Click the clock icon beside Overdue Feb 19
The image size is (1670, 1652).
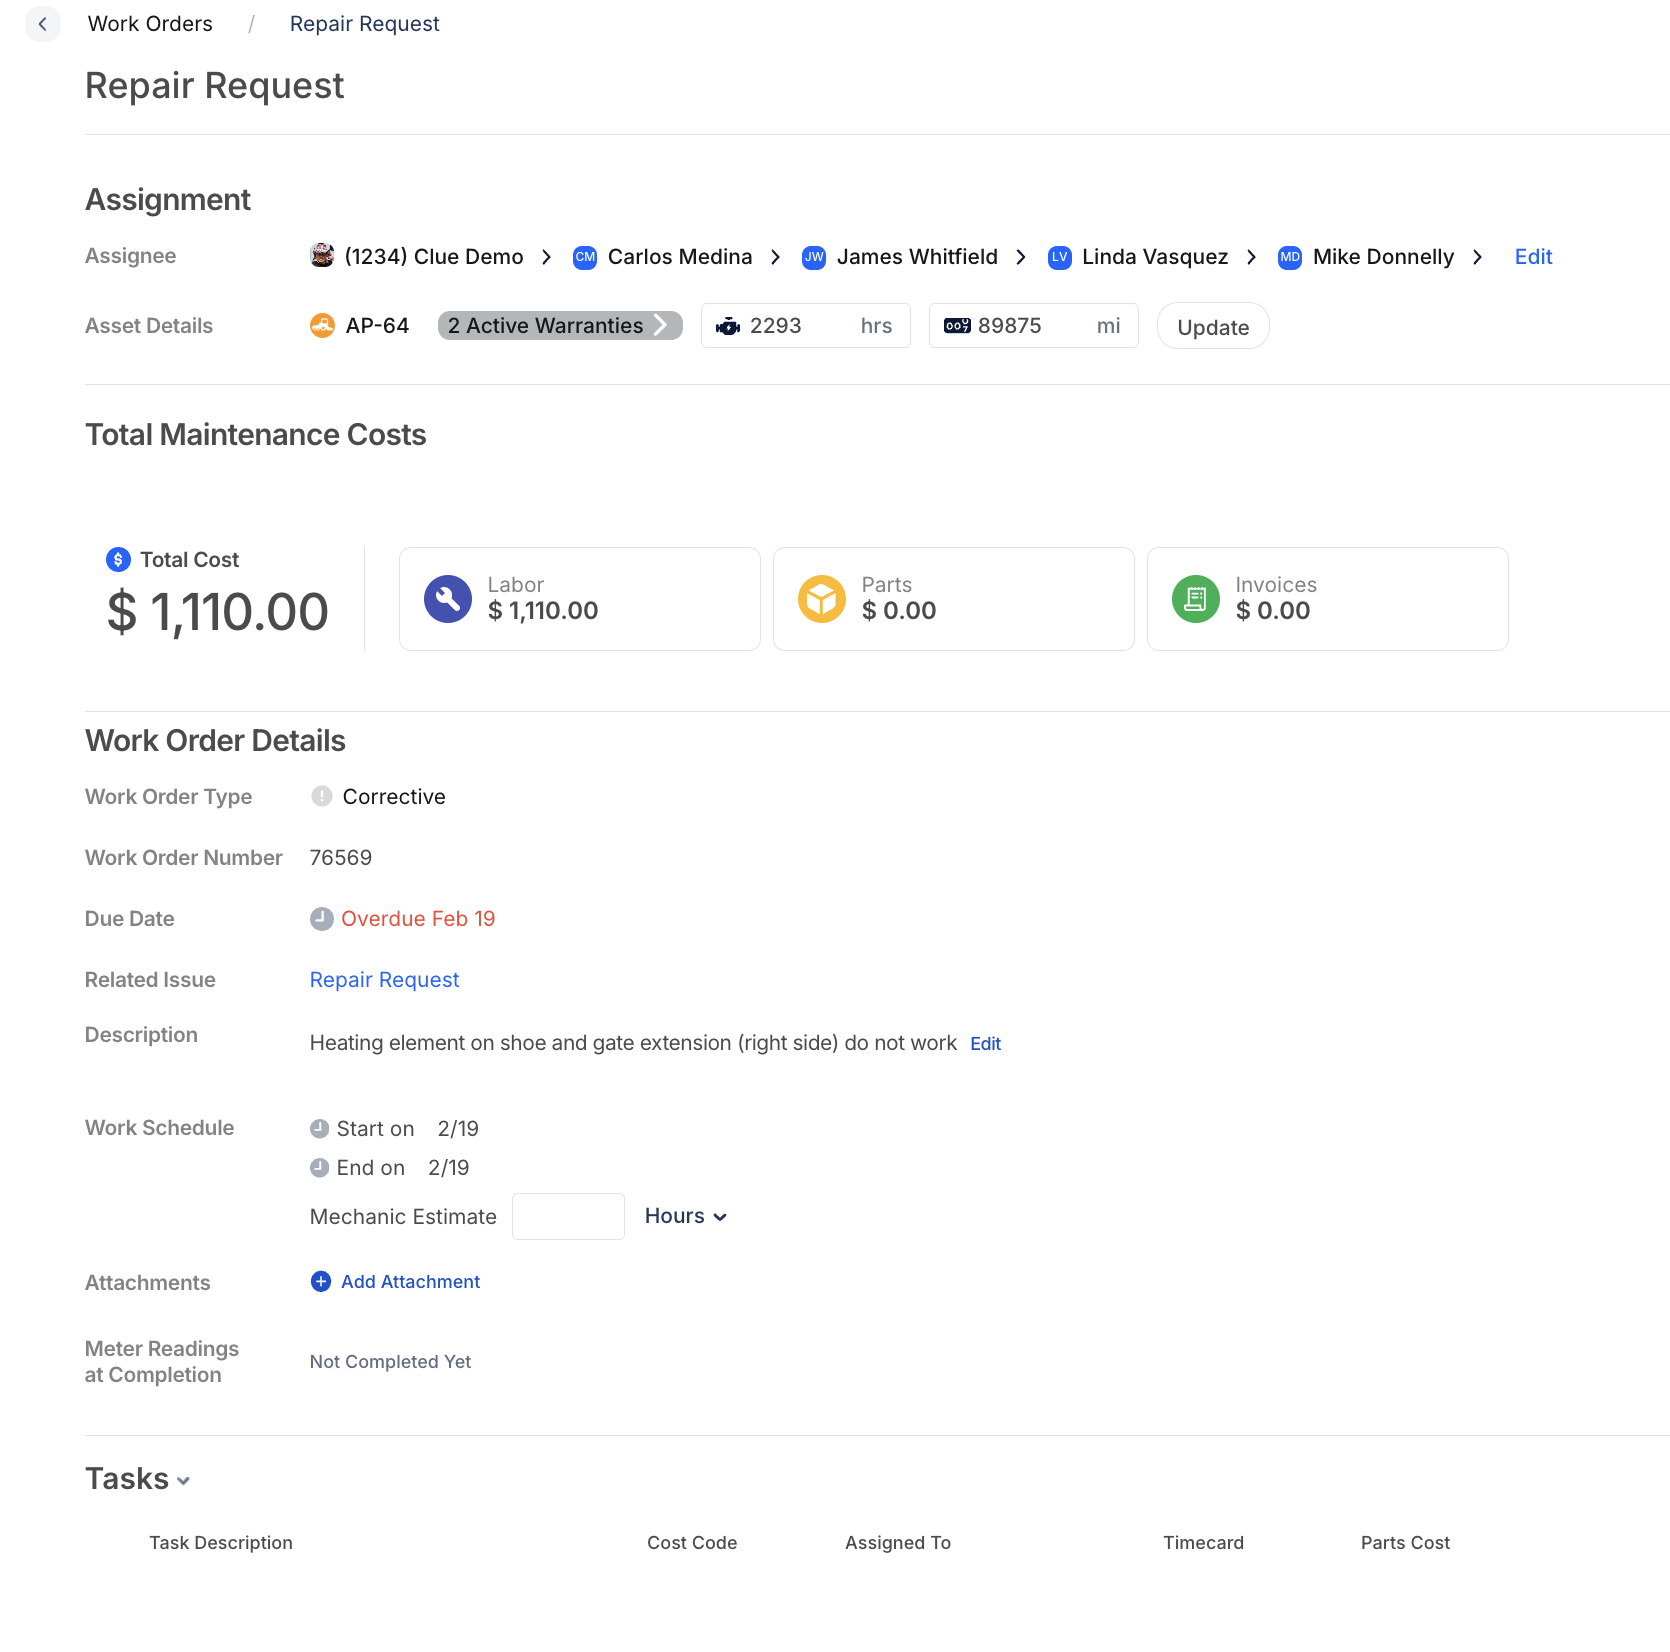[321, 918]
